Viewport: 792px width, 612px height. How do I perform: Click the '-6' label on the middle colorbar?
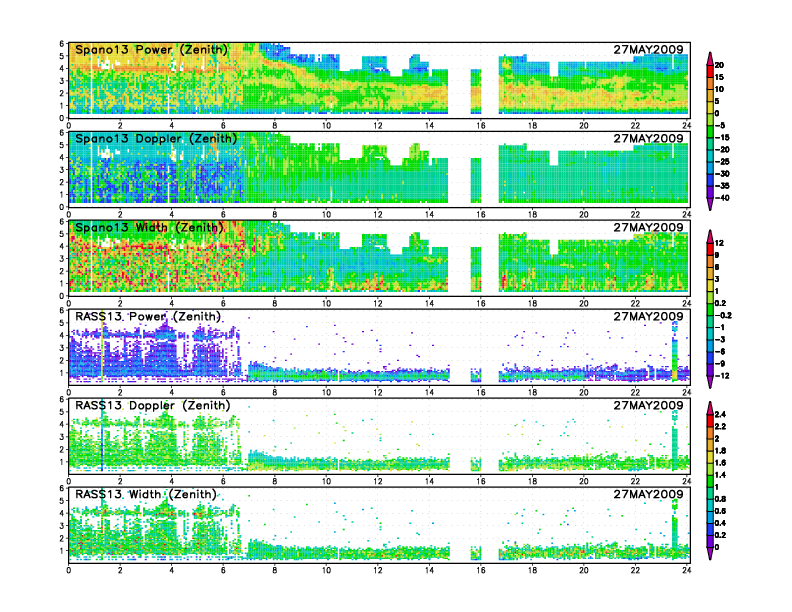click(720, 351)
